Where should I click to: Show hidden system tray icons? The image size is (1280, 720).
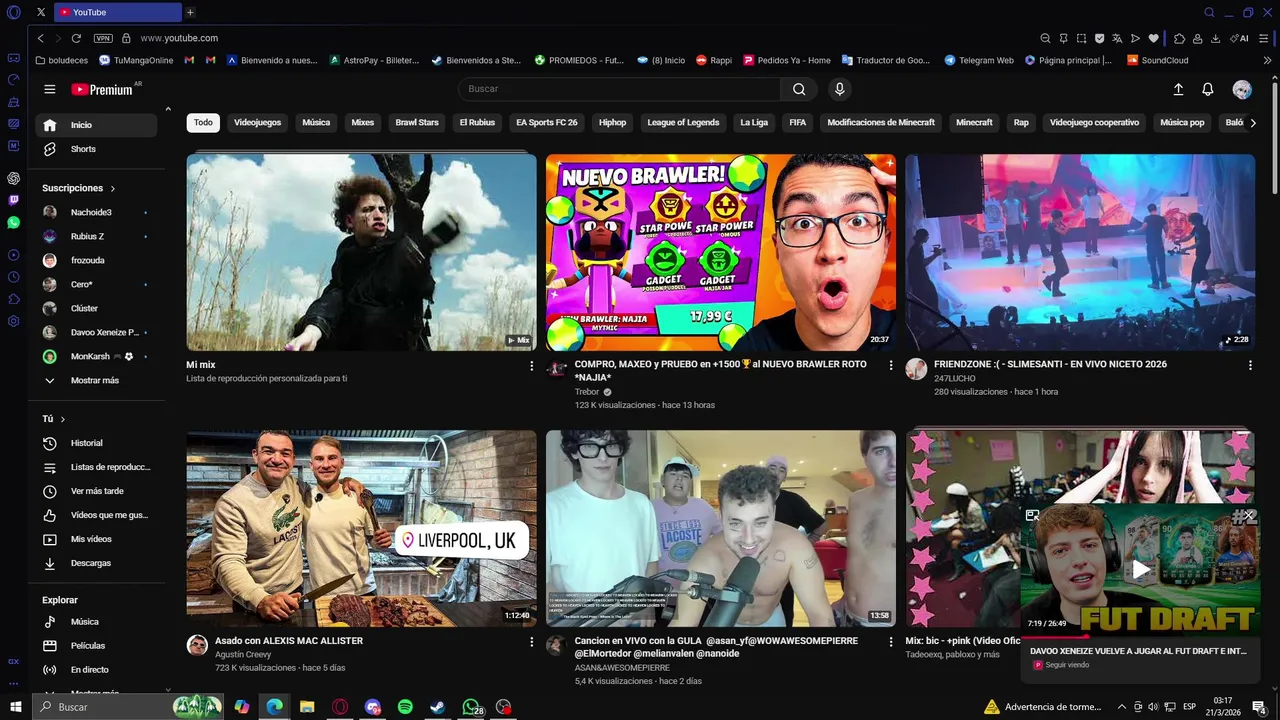(1121, 707)
